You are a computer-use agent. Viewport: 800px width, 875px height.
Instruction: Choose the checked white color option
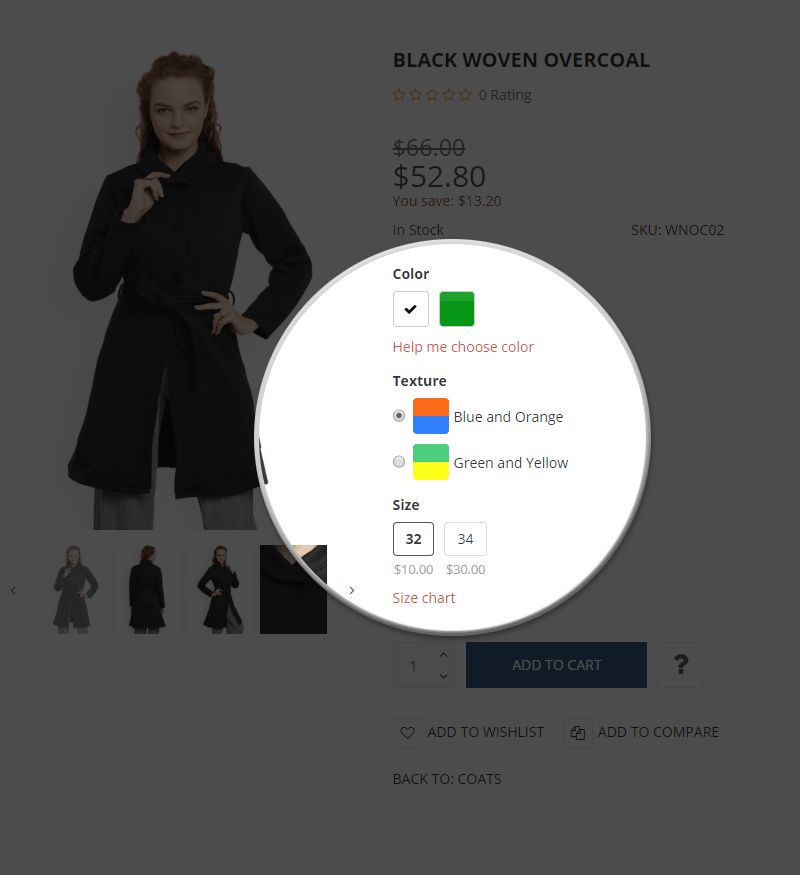[411, 309]
